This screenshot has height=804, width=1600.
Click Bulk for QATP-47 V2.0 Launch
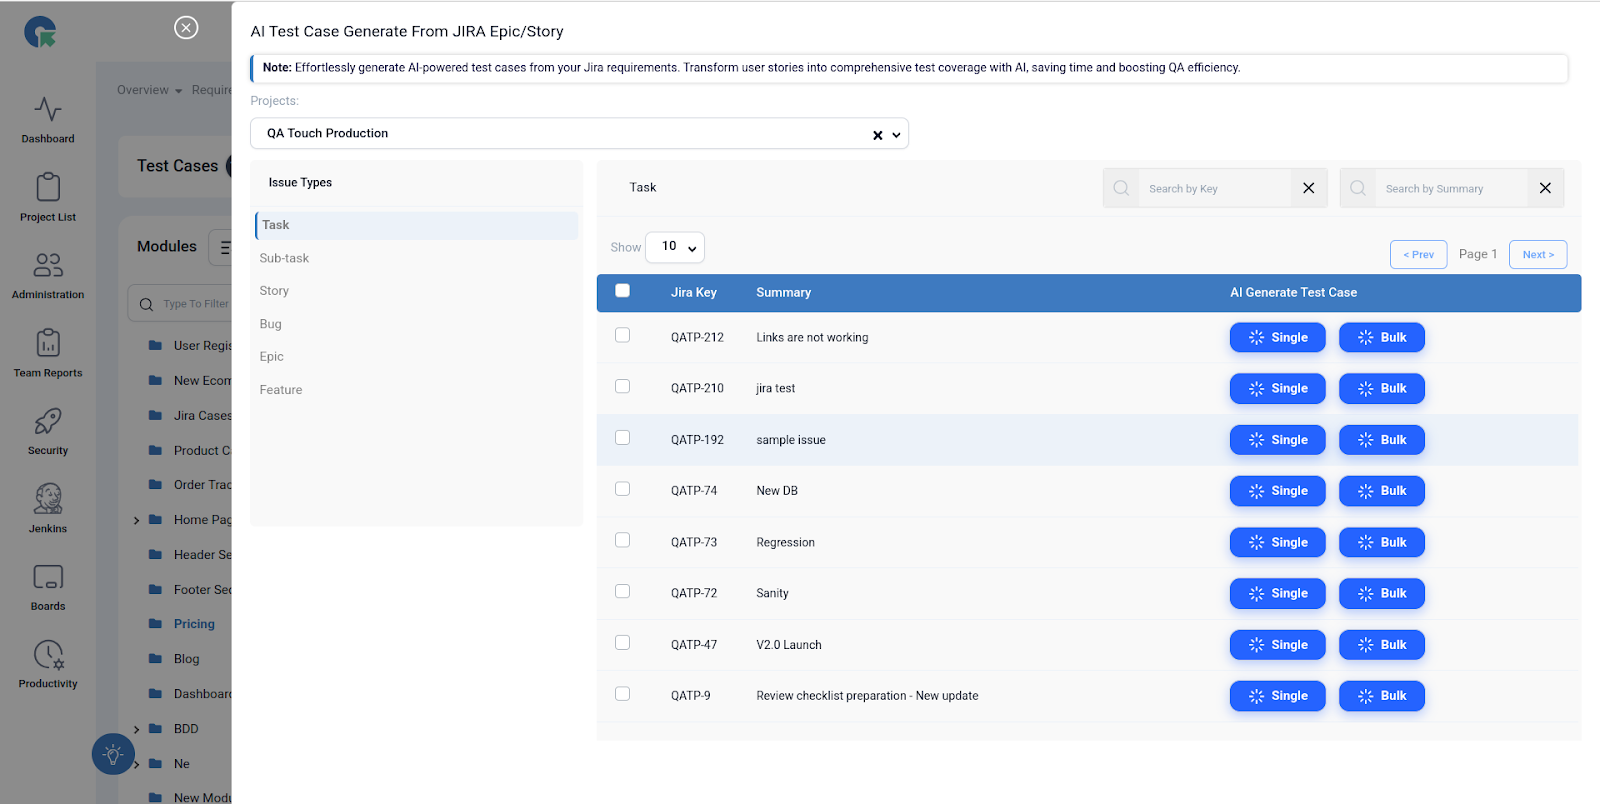[x=1382, y=645]
